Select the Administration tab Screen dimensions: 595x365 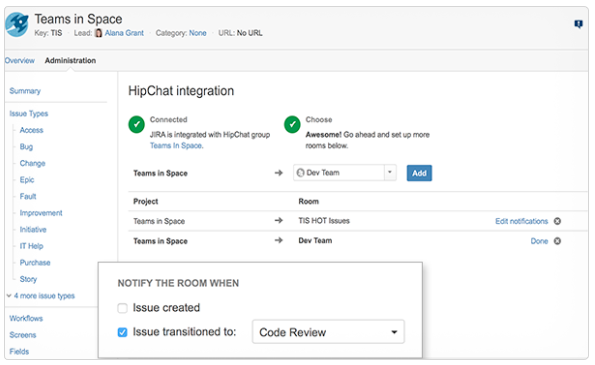point(70,61)
